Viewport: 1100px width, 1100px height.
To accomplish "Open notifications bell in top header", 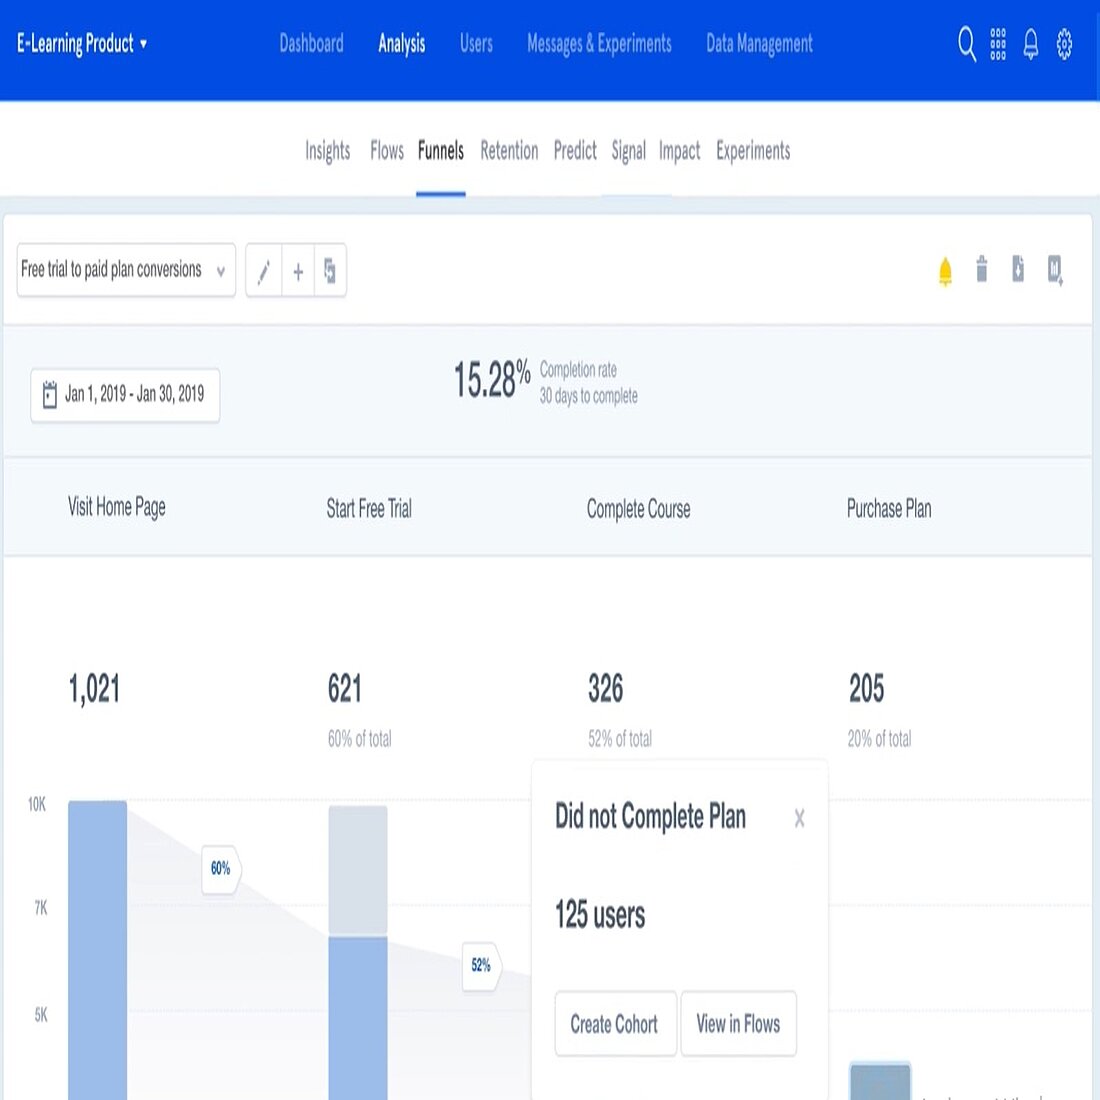I will (1030, 44).
